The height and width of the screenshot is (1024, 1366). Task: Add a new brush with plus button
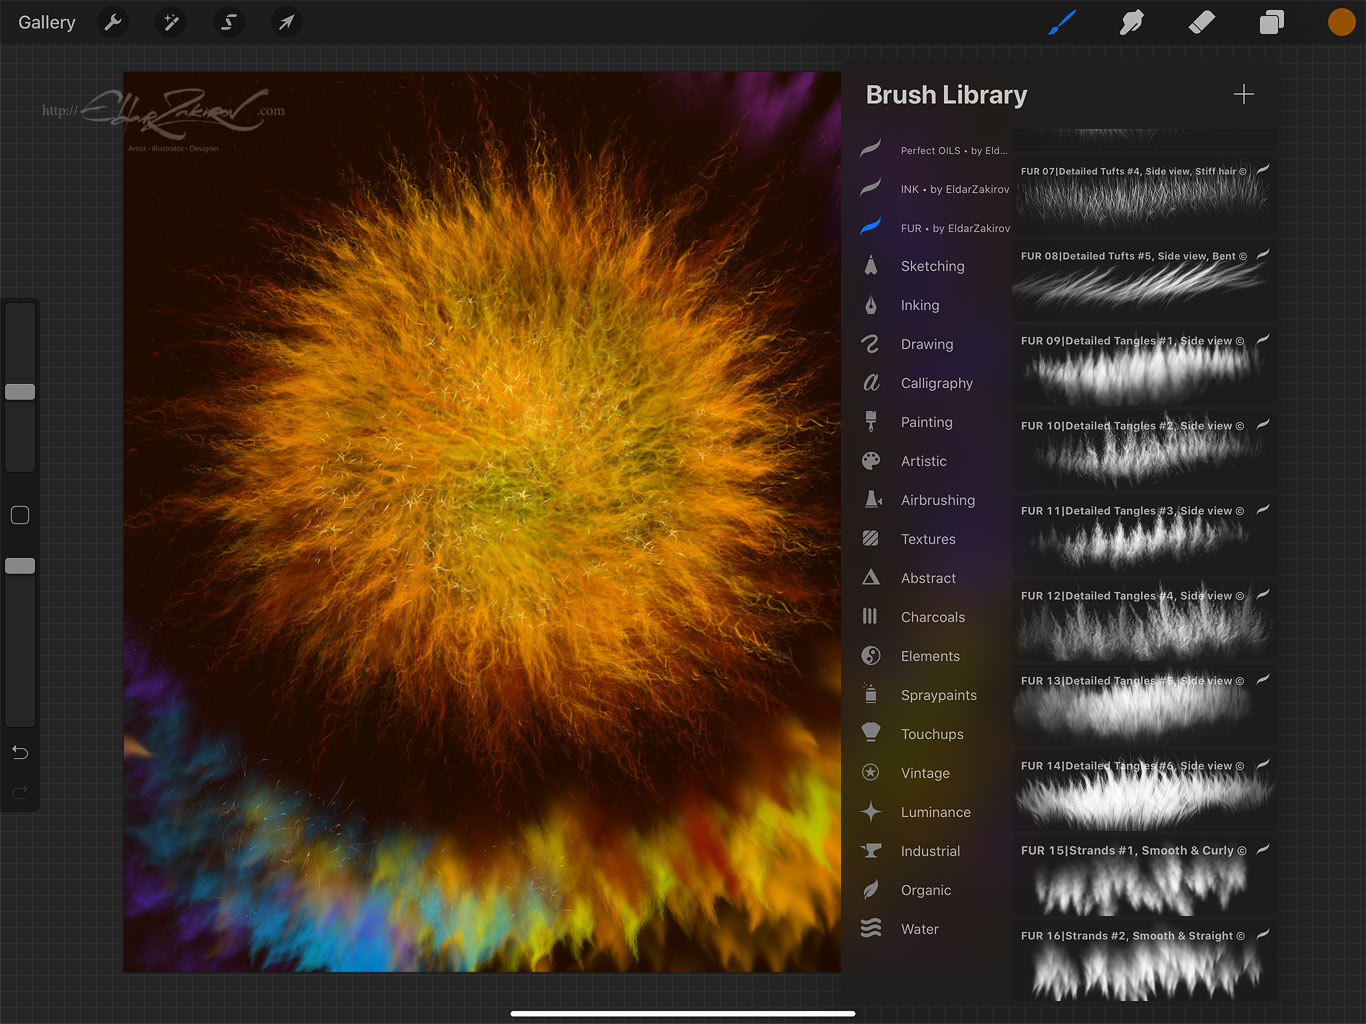(1243, 95)
